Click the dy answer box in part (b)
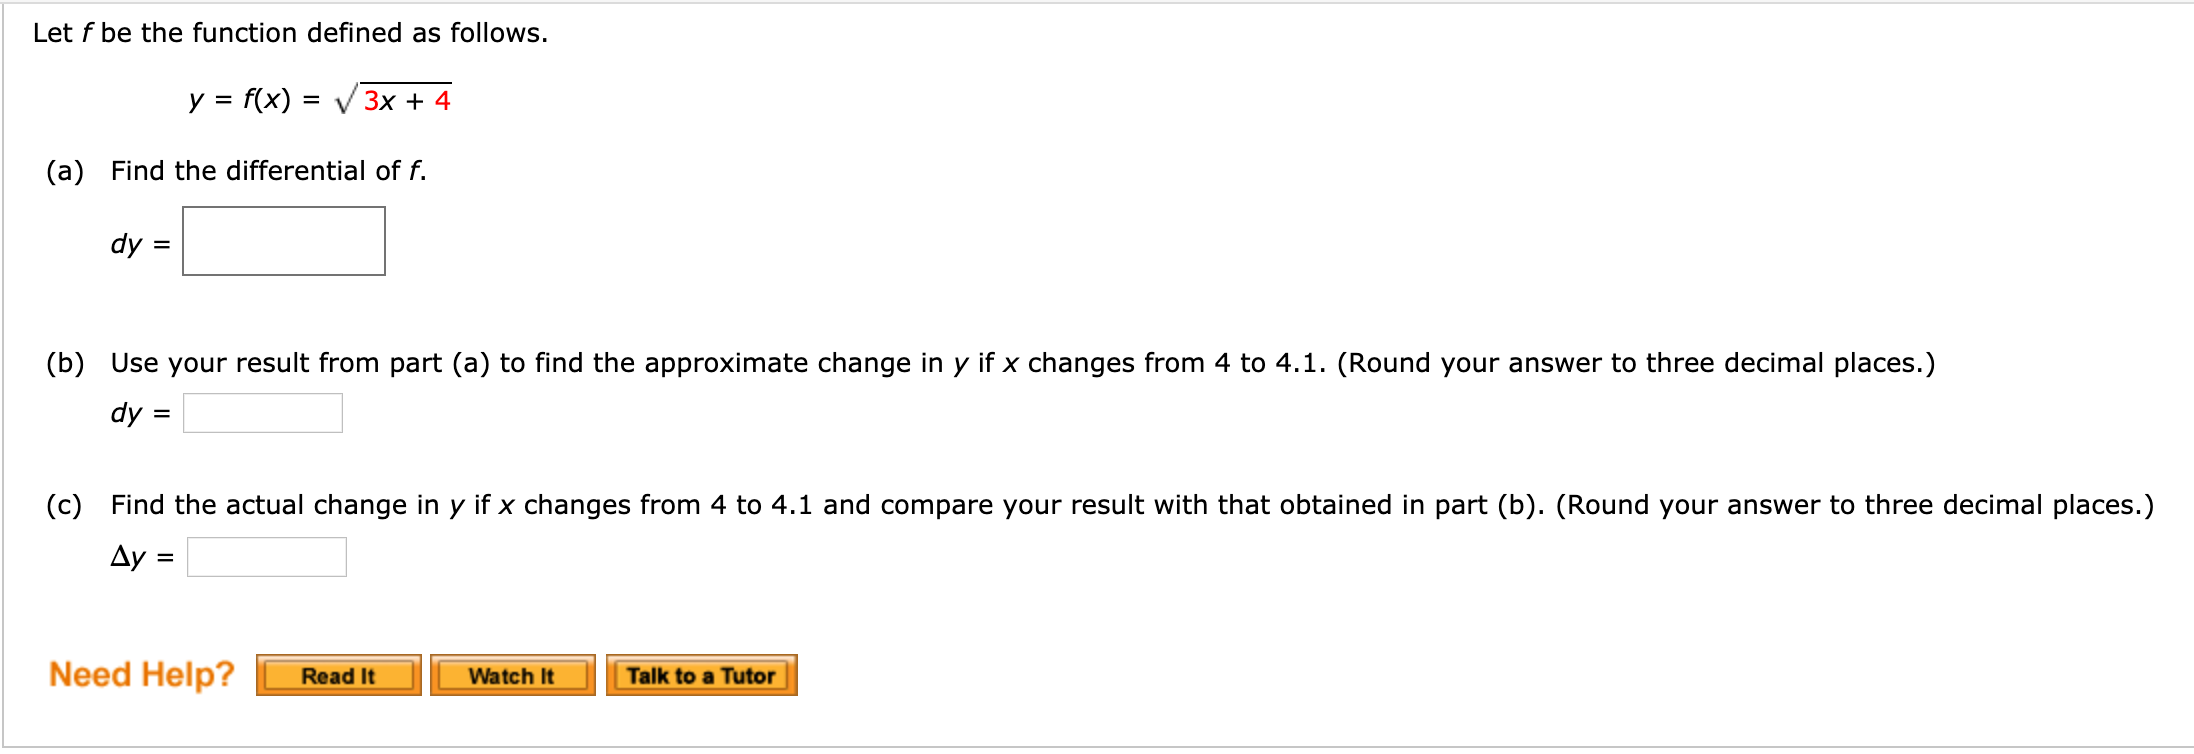The width and height of the screenshot is (2194, 754). click(x=262, y=413)
